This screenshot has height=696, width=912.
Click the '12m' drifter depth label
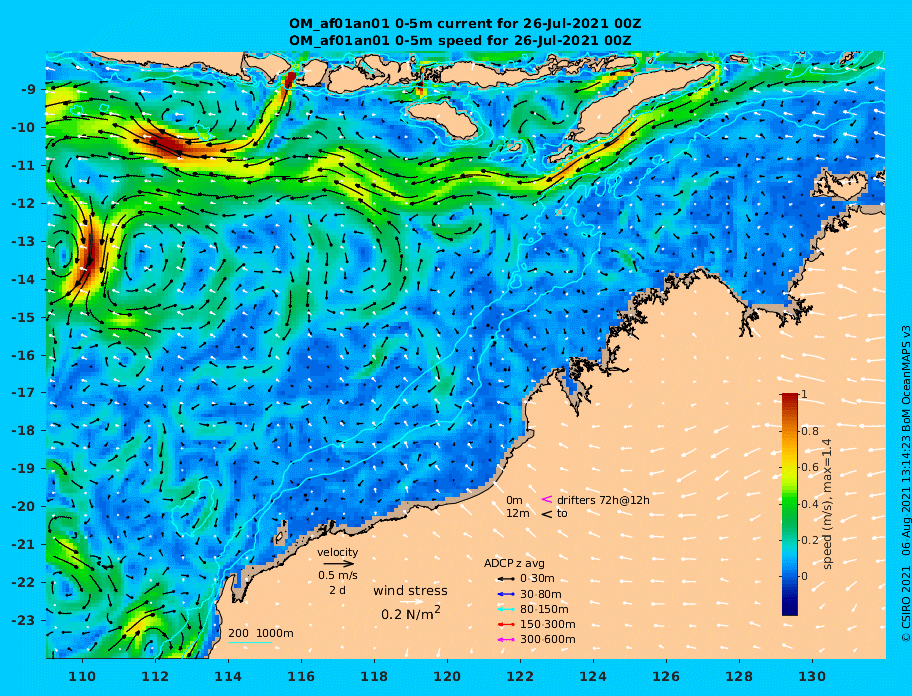tap(518, 514)
